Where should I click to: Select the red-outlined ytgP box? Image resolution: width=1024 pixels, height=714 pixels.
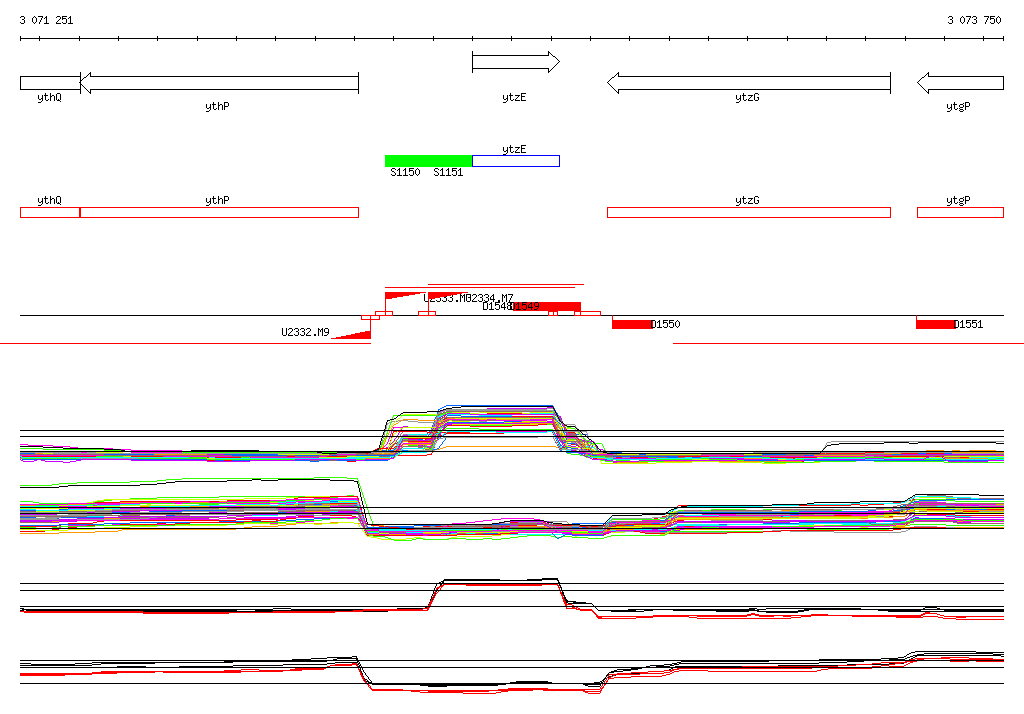[x=960, y=212]
